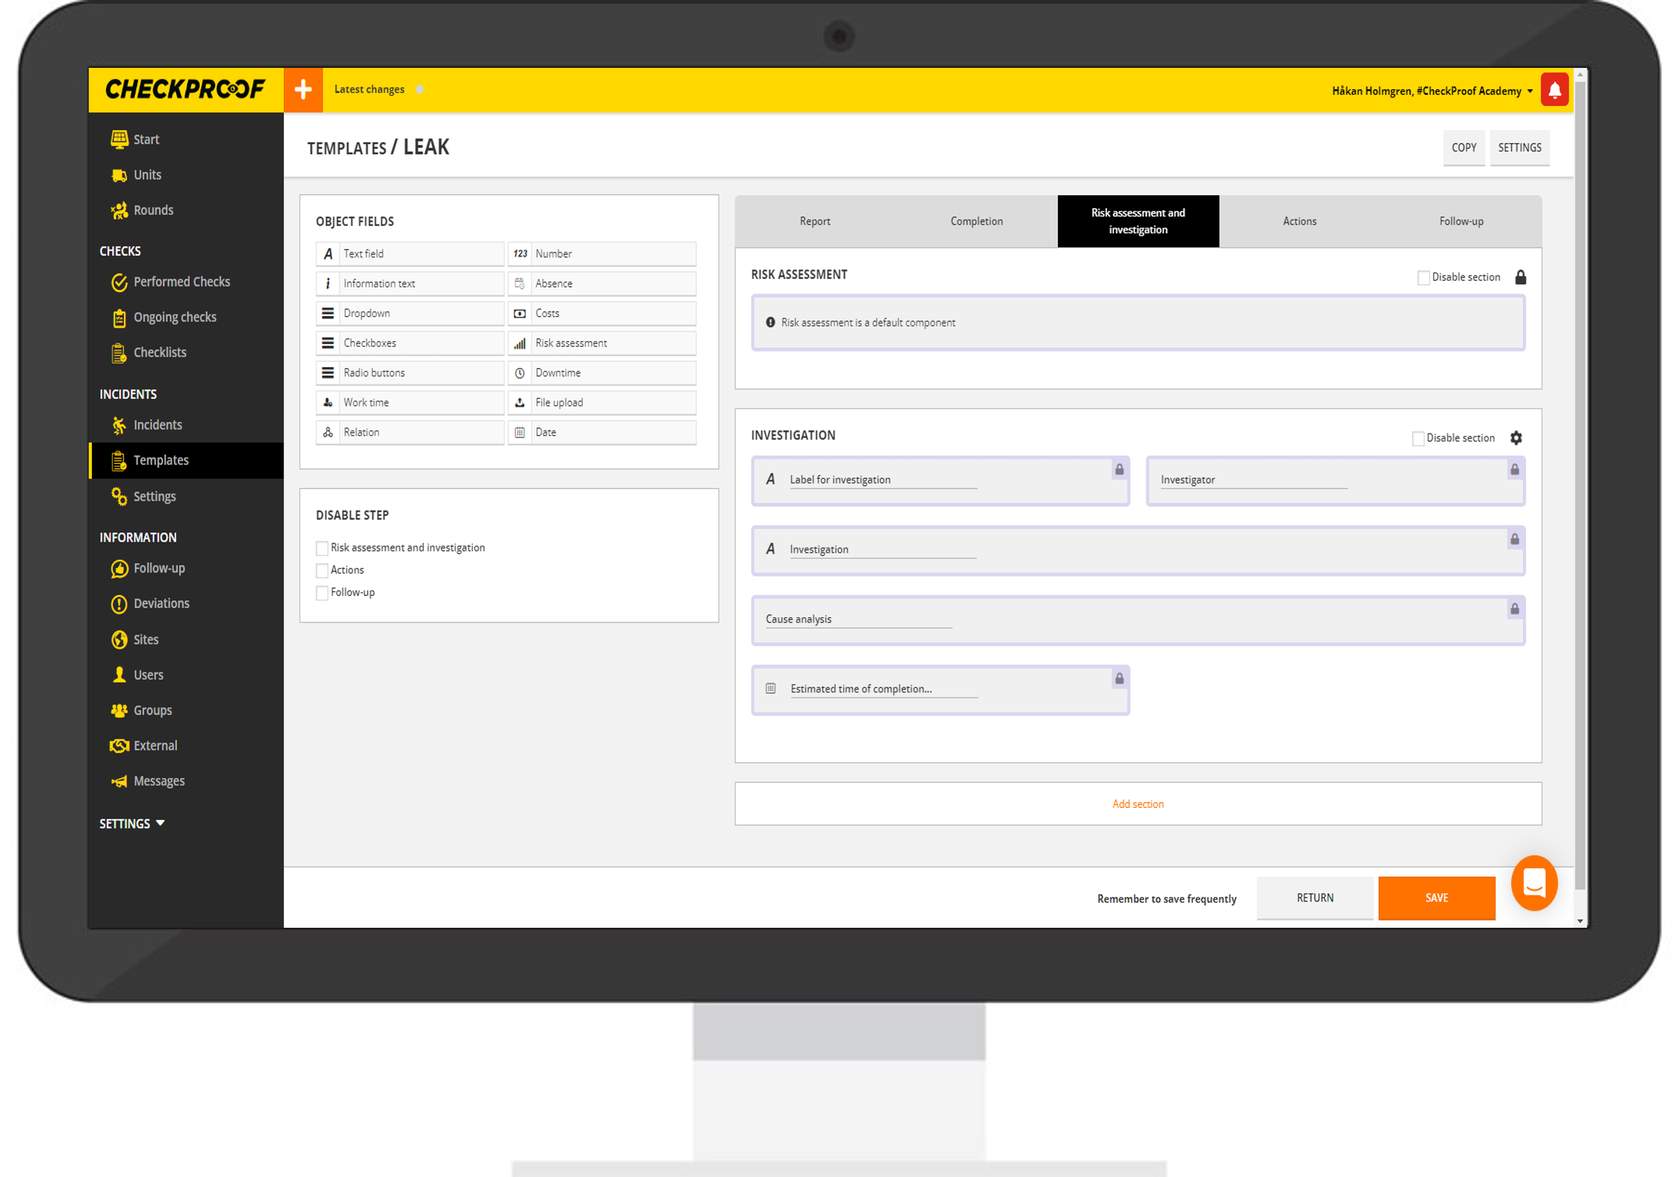Open the orange chat support bubble

(1534, 883)
